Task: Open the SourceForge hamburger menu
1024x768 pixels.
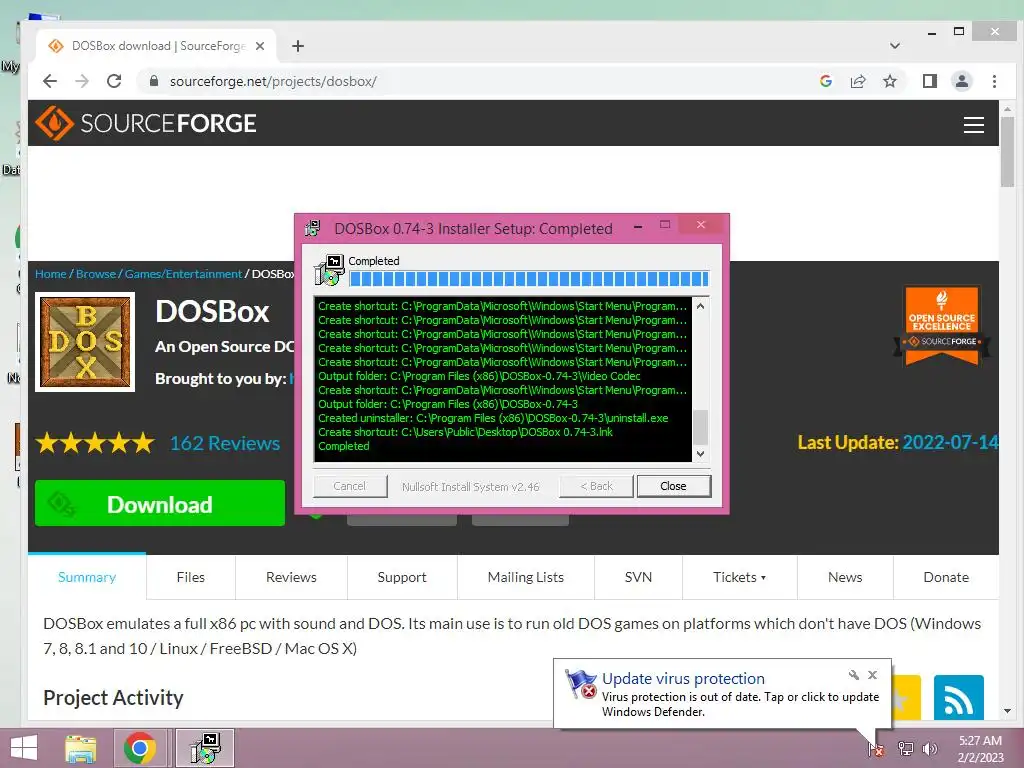Action: click(x=973, y=124)
